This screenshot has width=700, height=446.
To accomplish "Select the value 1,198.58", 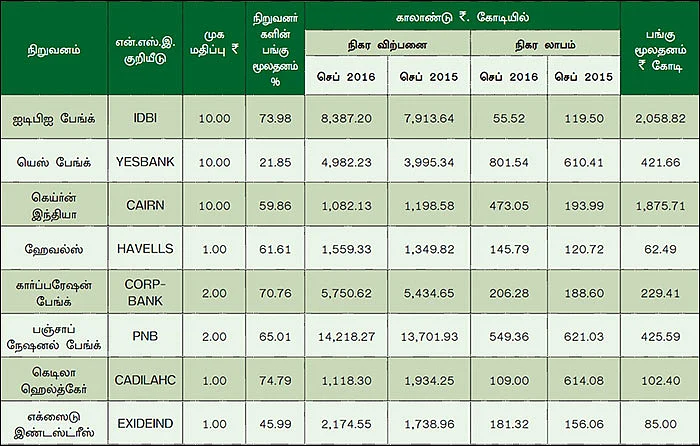I will [x=429, y=206].
